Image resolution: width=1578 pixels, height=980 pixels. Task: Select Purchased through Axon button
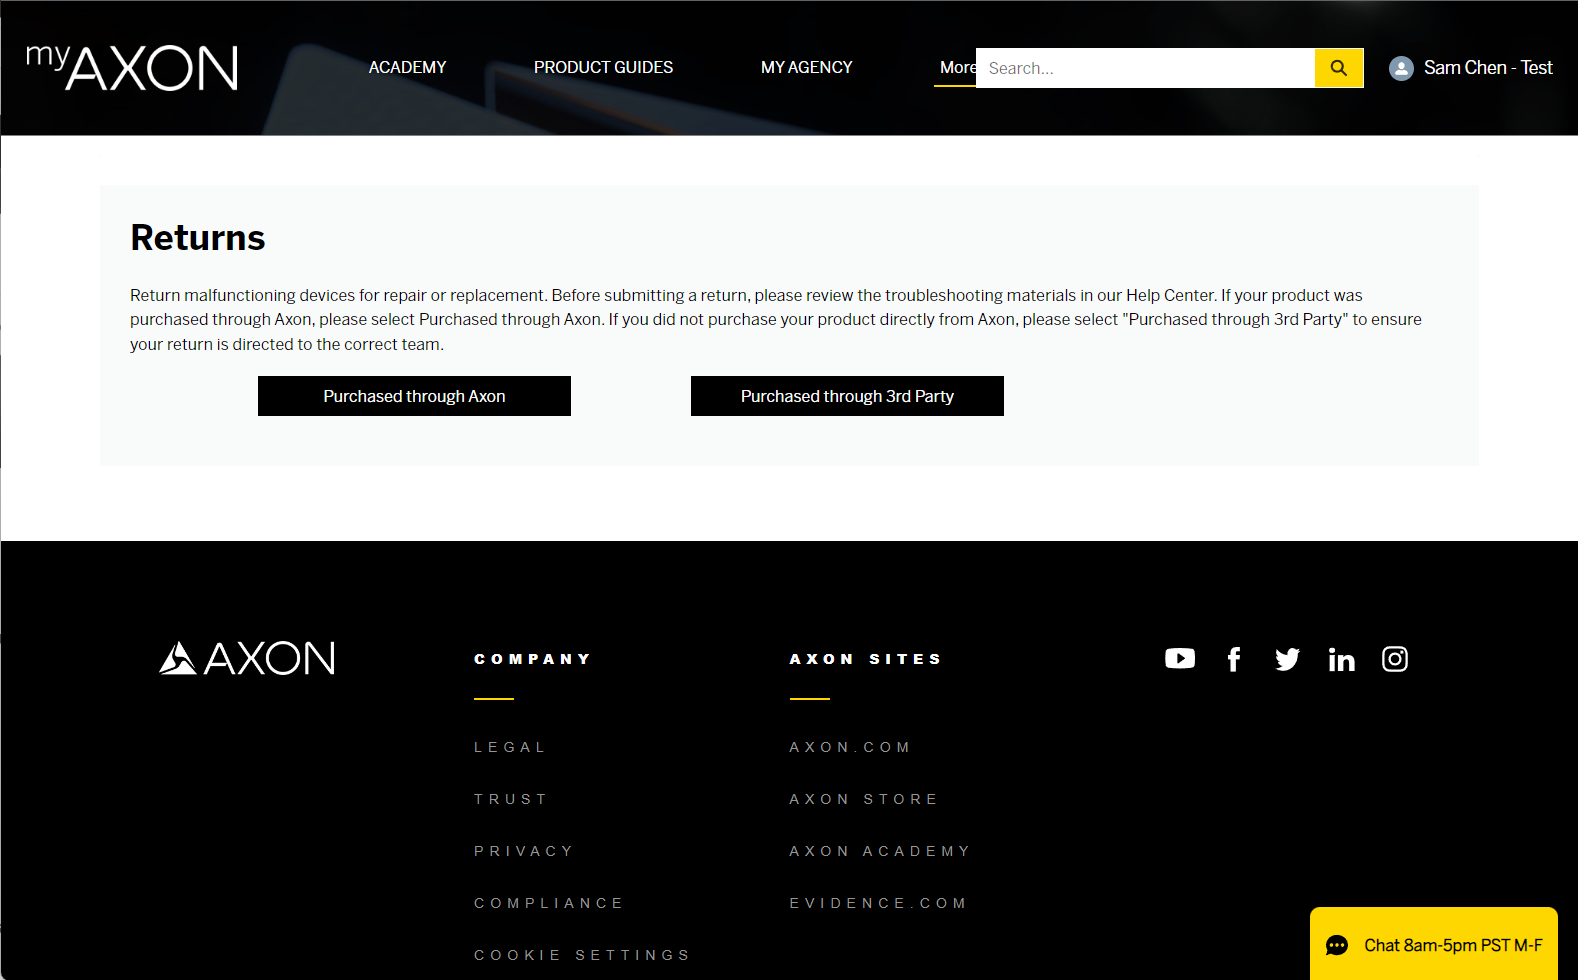tap(414, 396)
